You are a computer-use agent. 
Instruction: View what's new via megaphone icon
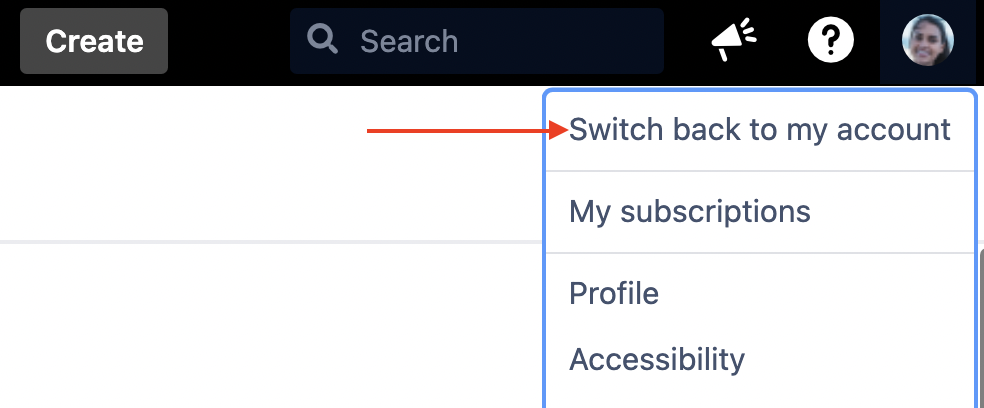point(734,41)
